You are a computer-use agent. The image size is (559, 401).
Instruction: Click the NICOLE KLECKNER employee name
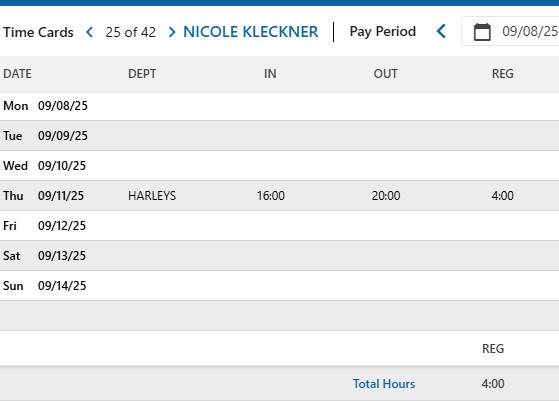[251, 32]
